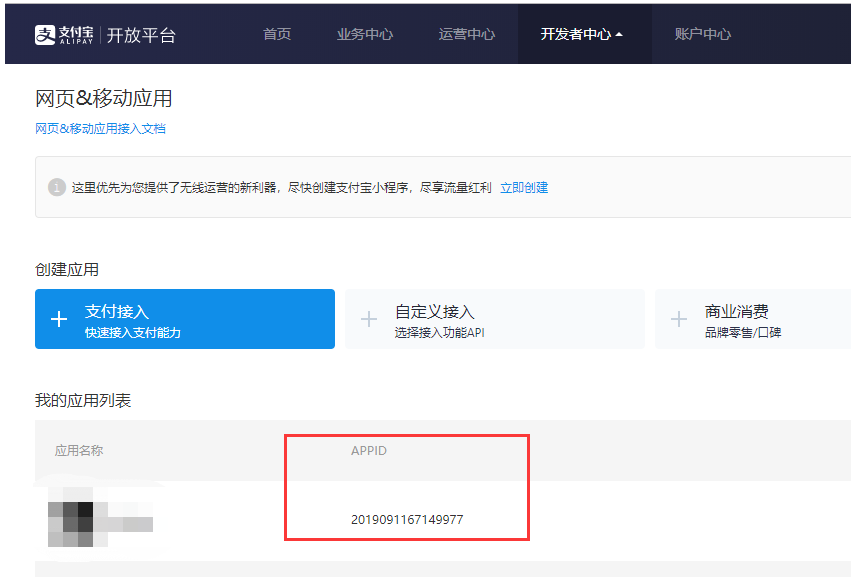The image size is (857, 583).
Task: Click the 创建应用 heading
Action: tap(67, 269)
